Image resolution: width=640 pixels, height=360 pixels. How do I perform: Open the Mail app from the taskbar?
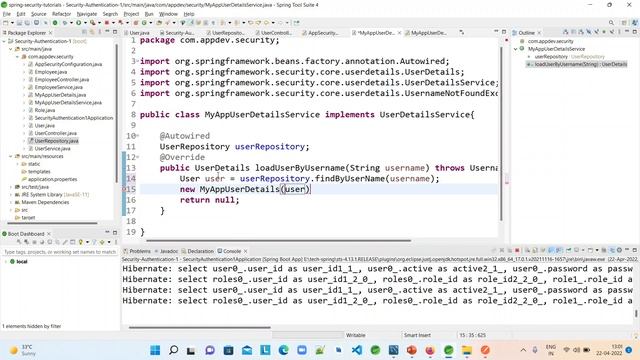[247, 350]
